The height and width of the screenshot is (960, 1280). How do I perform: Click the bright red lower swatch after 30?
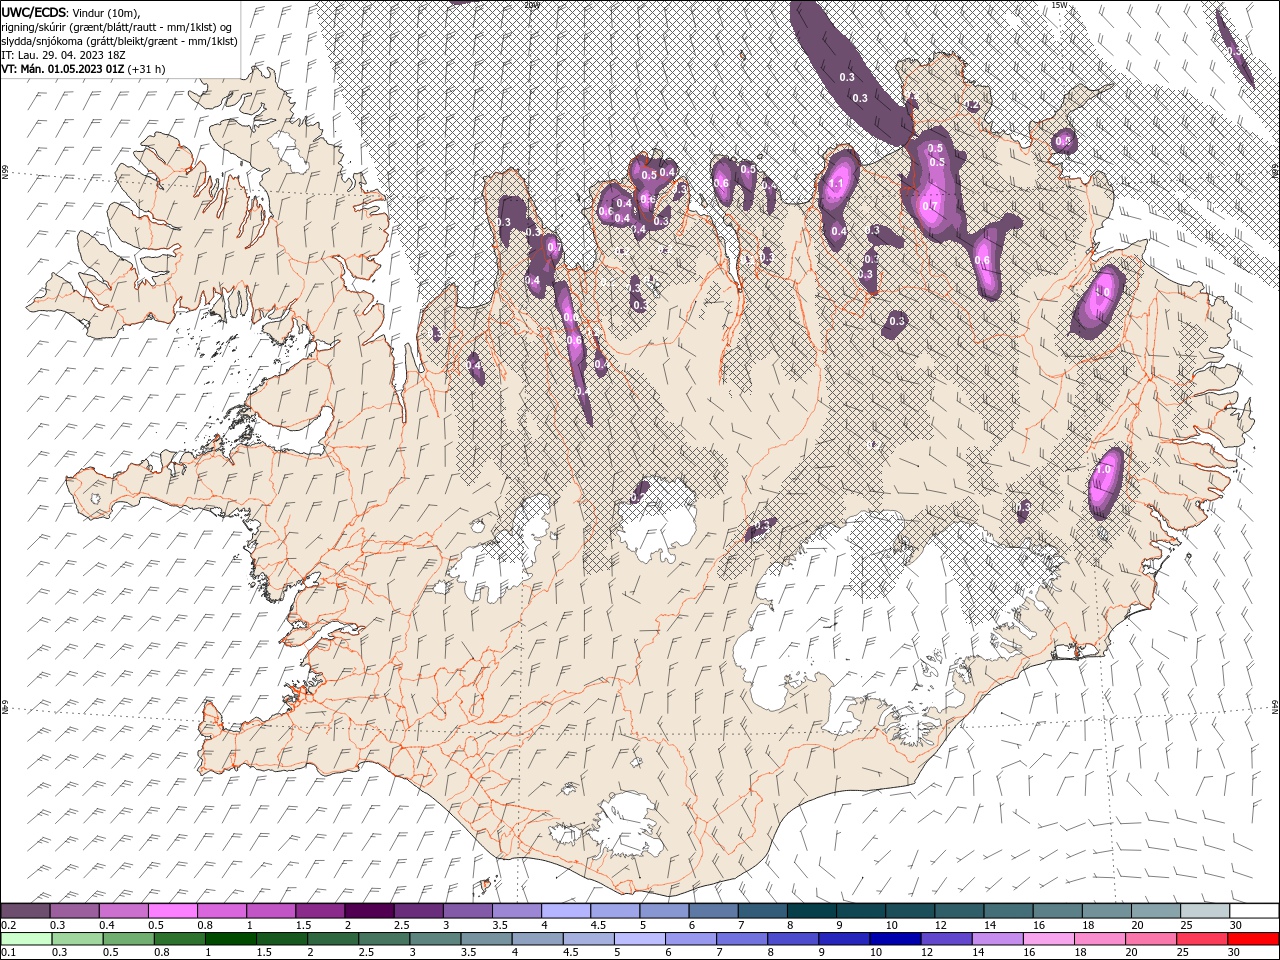point(1253,939)
